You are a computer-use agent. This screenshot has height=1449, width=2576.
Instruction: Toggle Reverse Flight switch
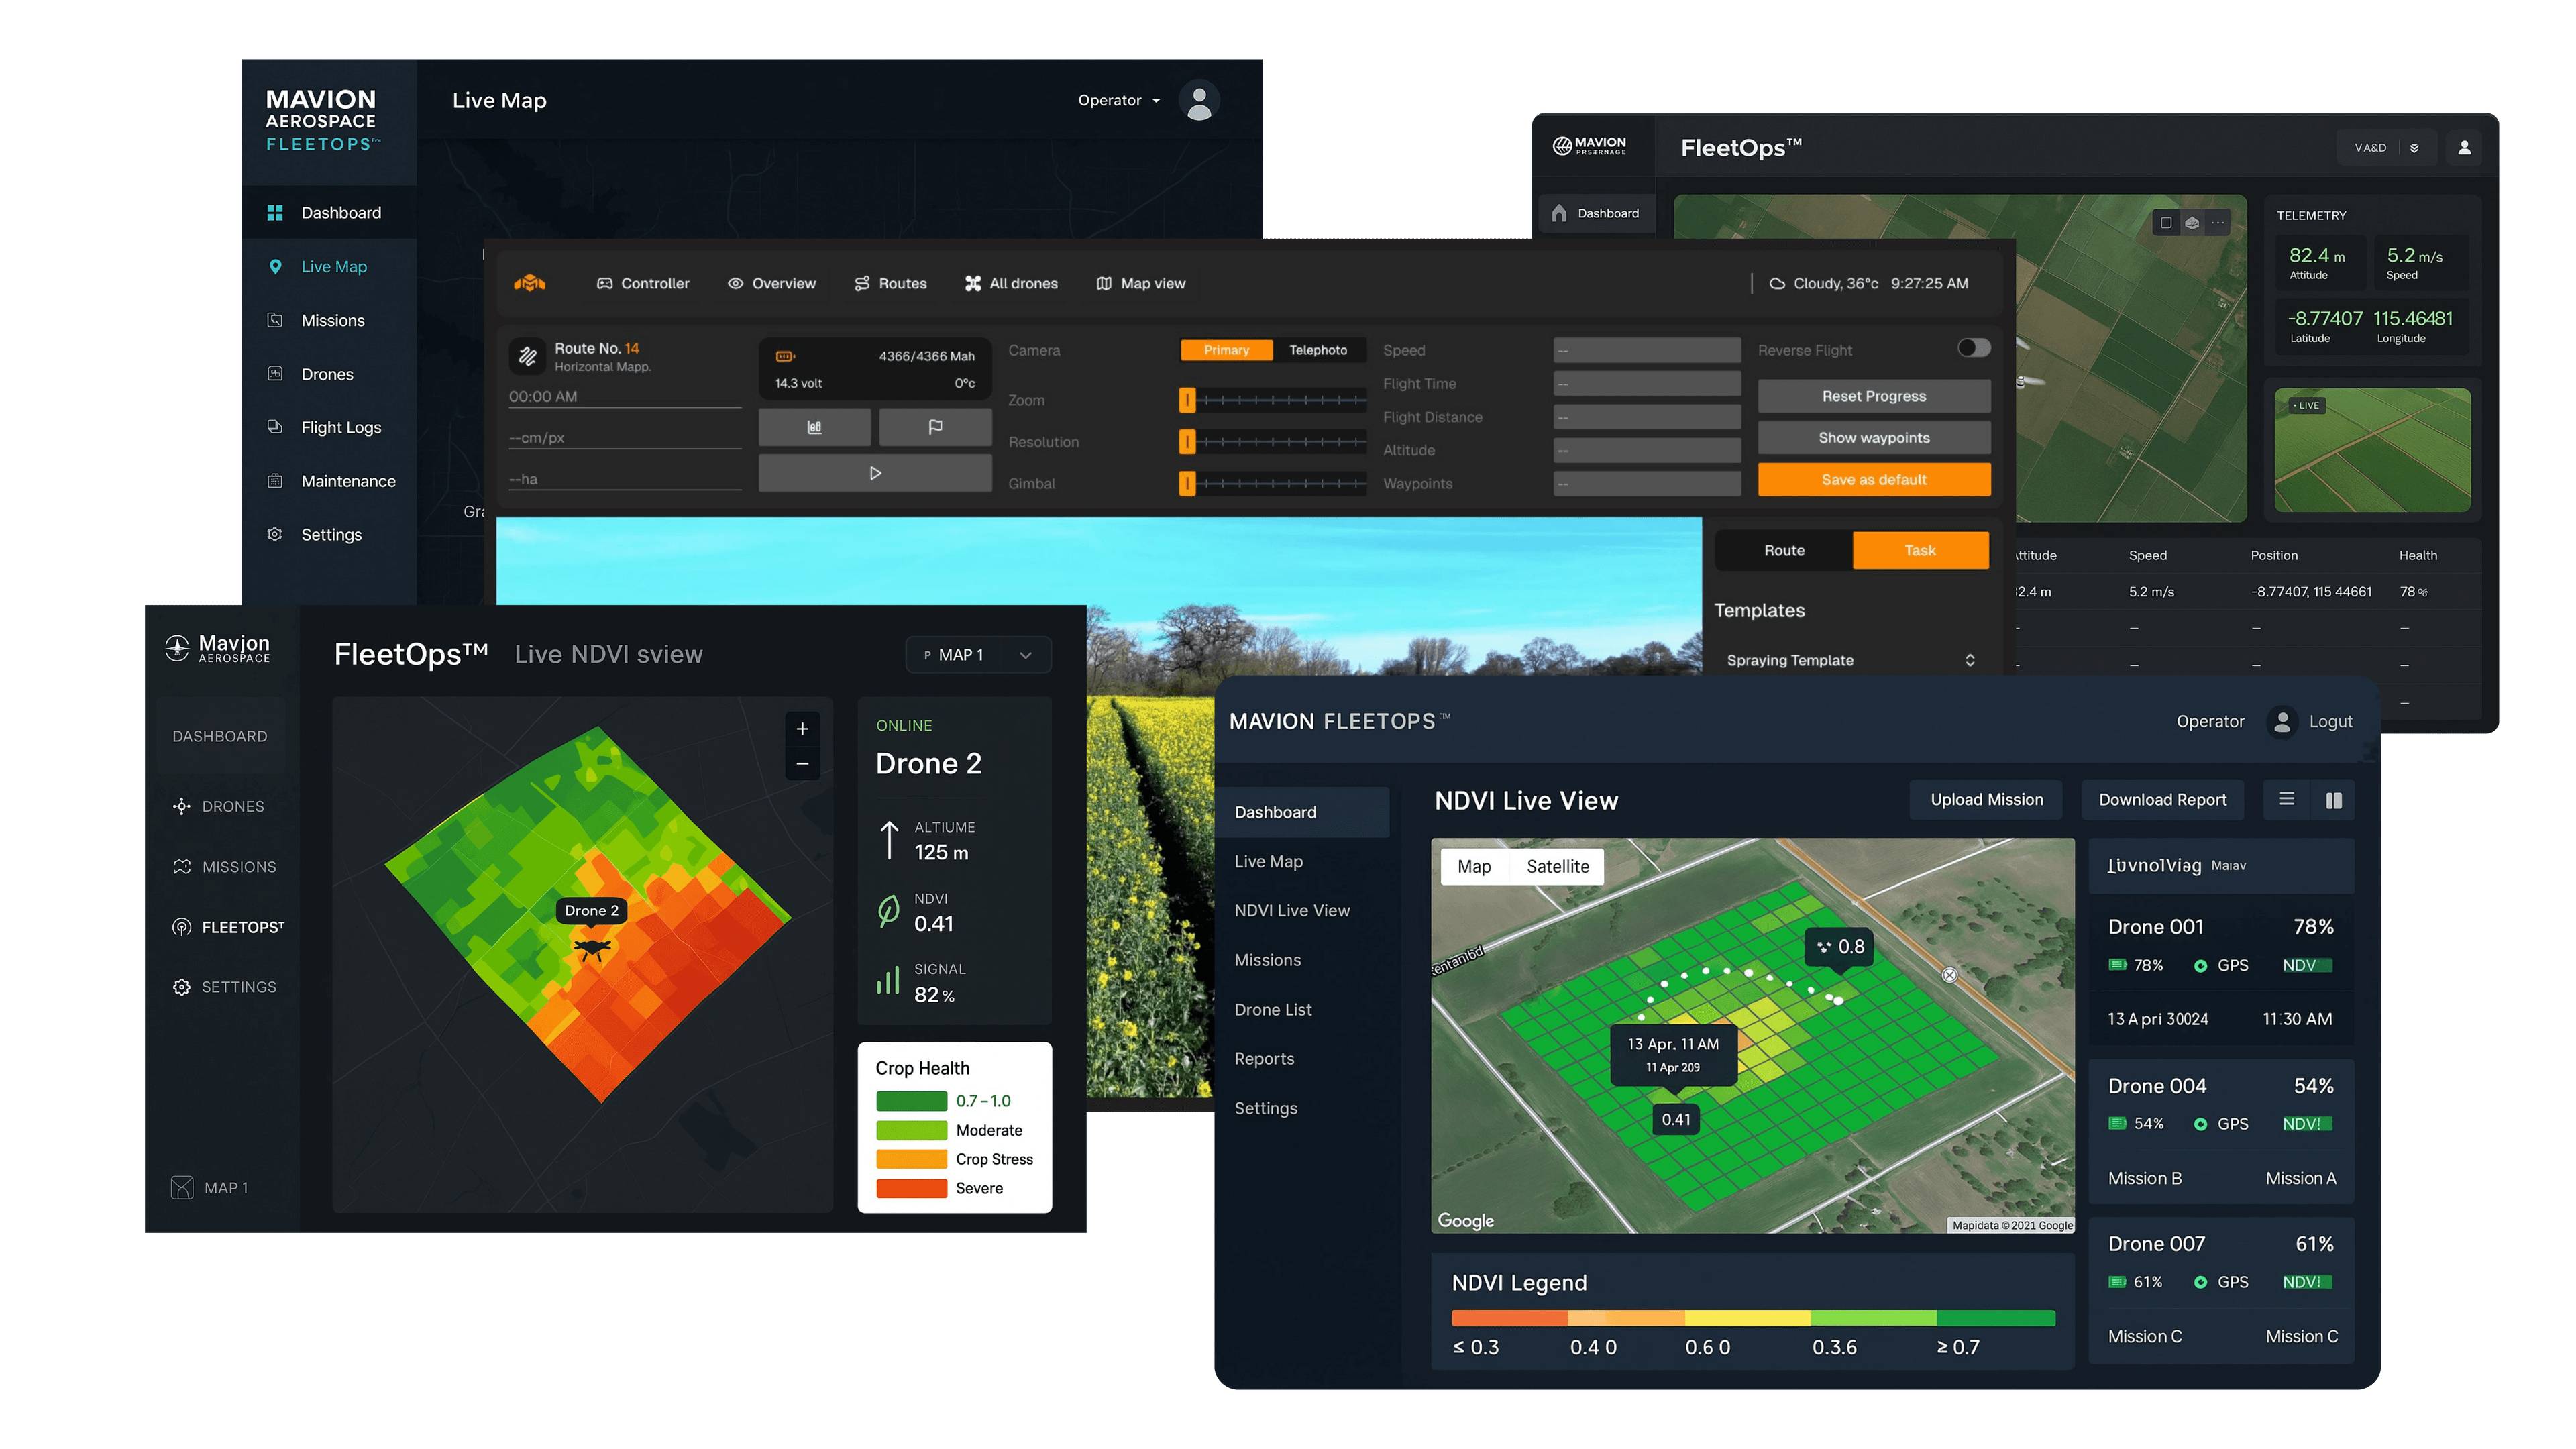[x=1973, y=348]
